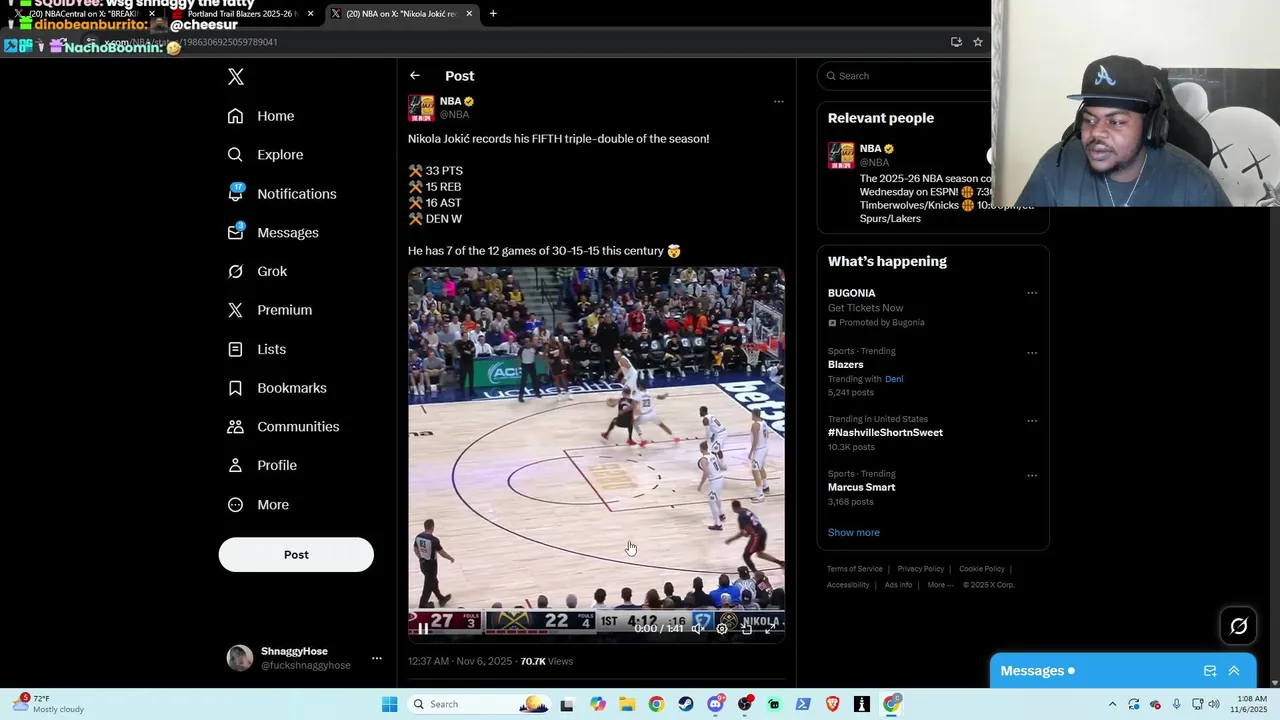Open the @NBA handle link on the post
The height and width of the screenshot is (720, 1280).
[x=454, y=115]
